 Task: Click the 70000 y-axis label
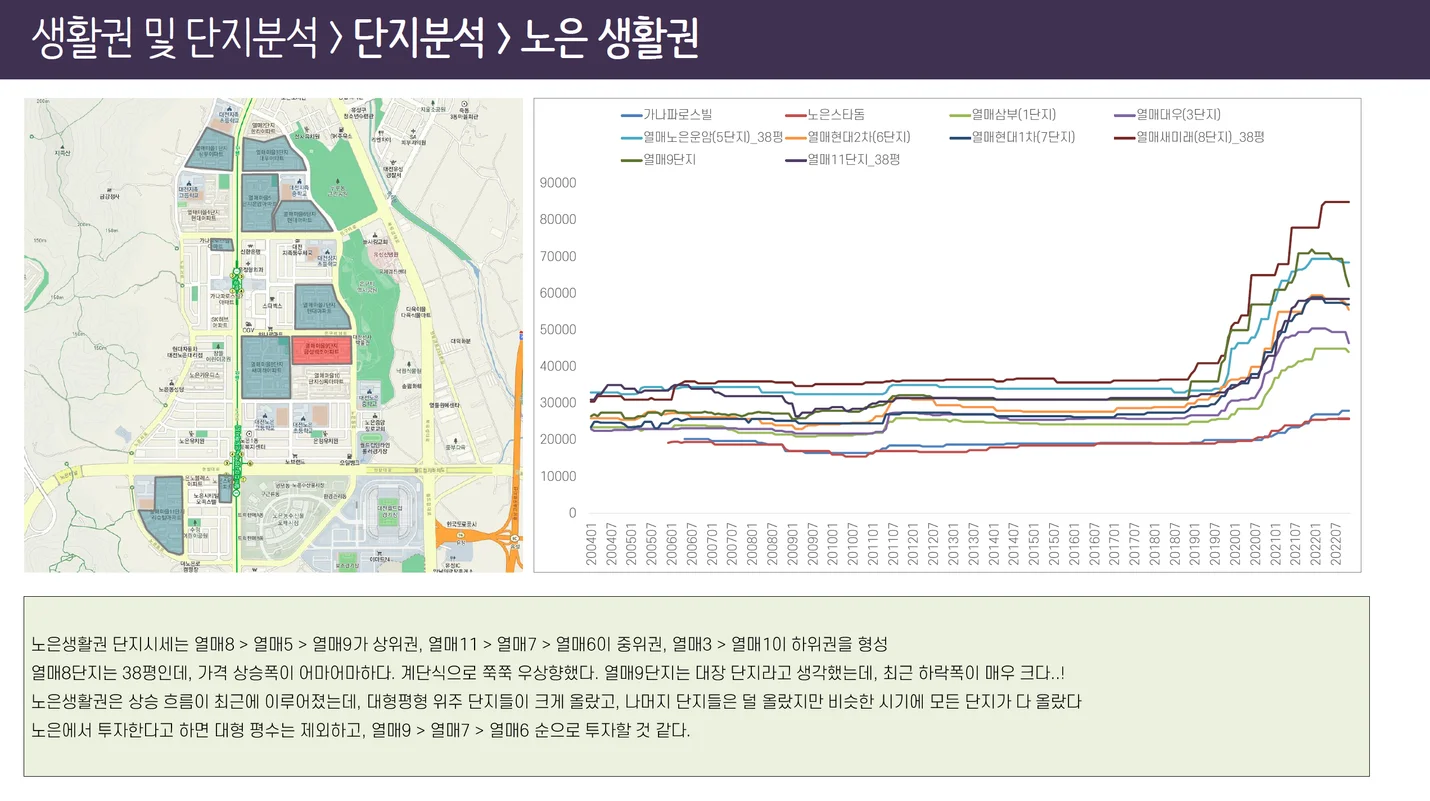point(558,257)
